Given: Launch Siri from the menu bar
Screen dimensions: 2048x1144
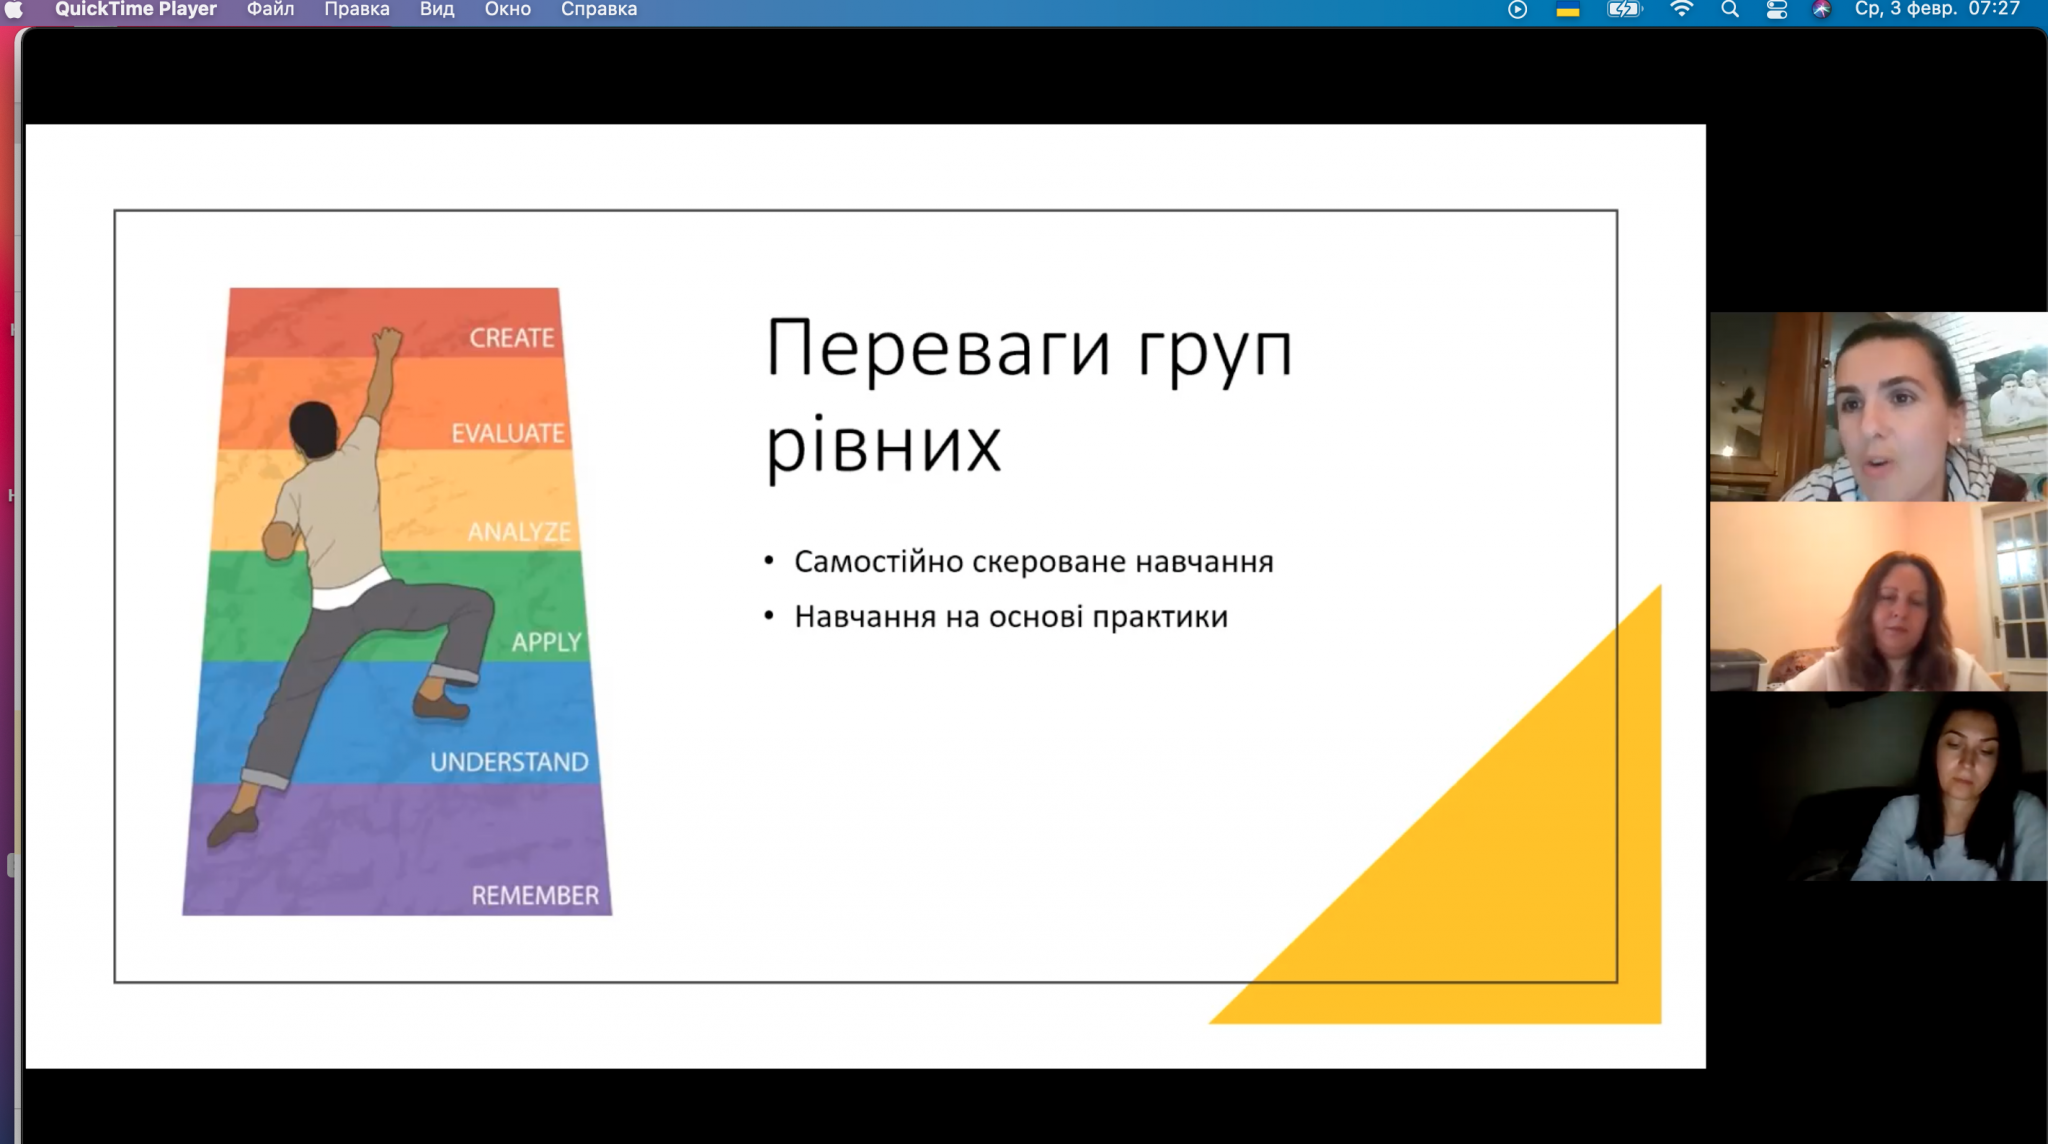Looking at the screenshot, I should pos(1821,10).
